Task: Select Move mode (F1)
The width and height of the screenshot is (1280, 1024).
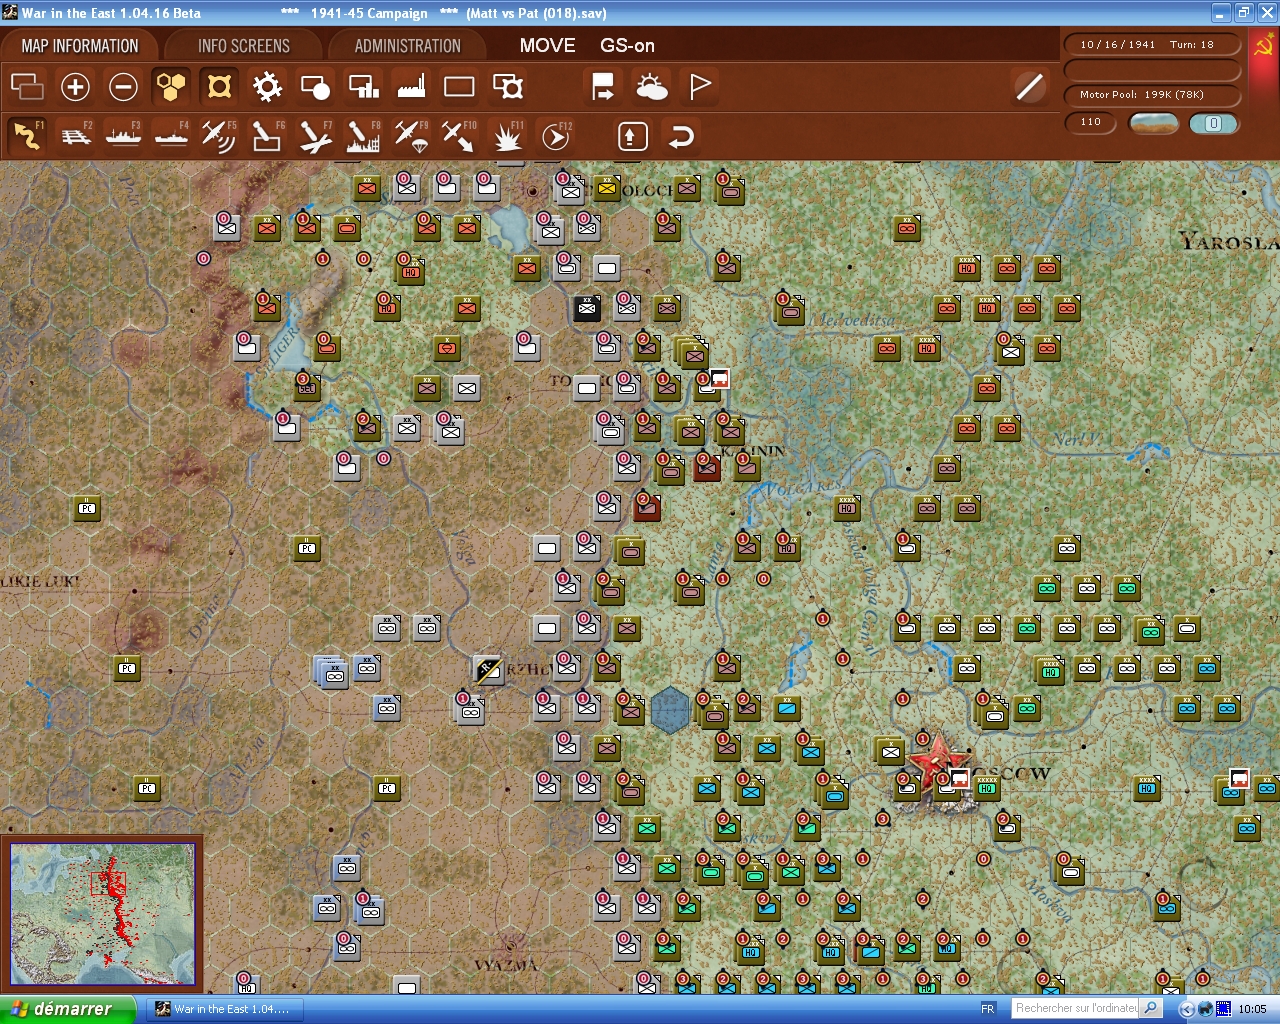Action: [x=27, y=136]
